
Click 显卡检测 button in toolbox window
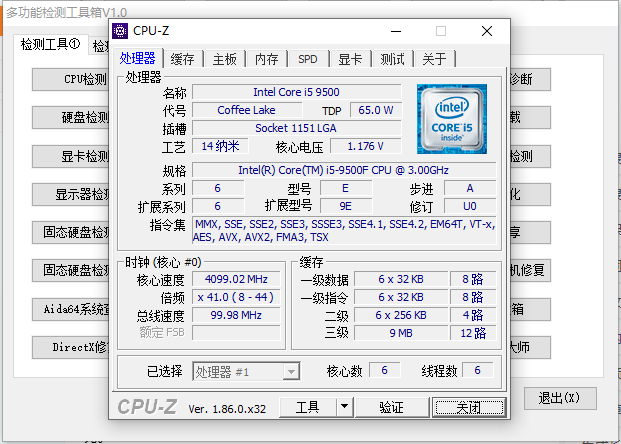coord(71,156)
